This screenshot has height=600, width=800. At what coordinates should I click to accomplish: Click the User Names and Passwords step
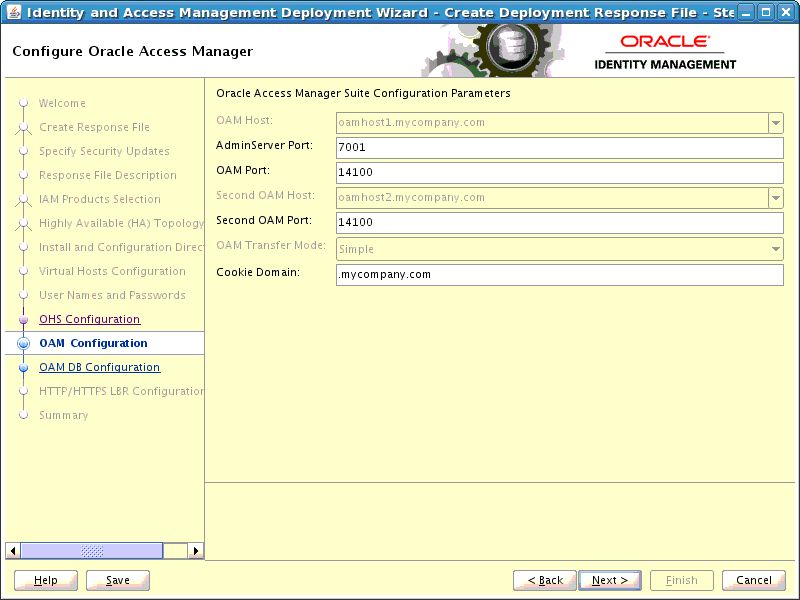(x=112, y=295)
